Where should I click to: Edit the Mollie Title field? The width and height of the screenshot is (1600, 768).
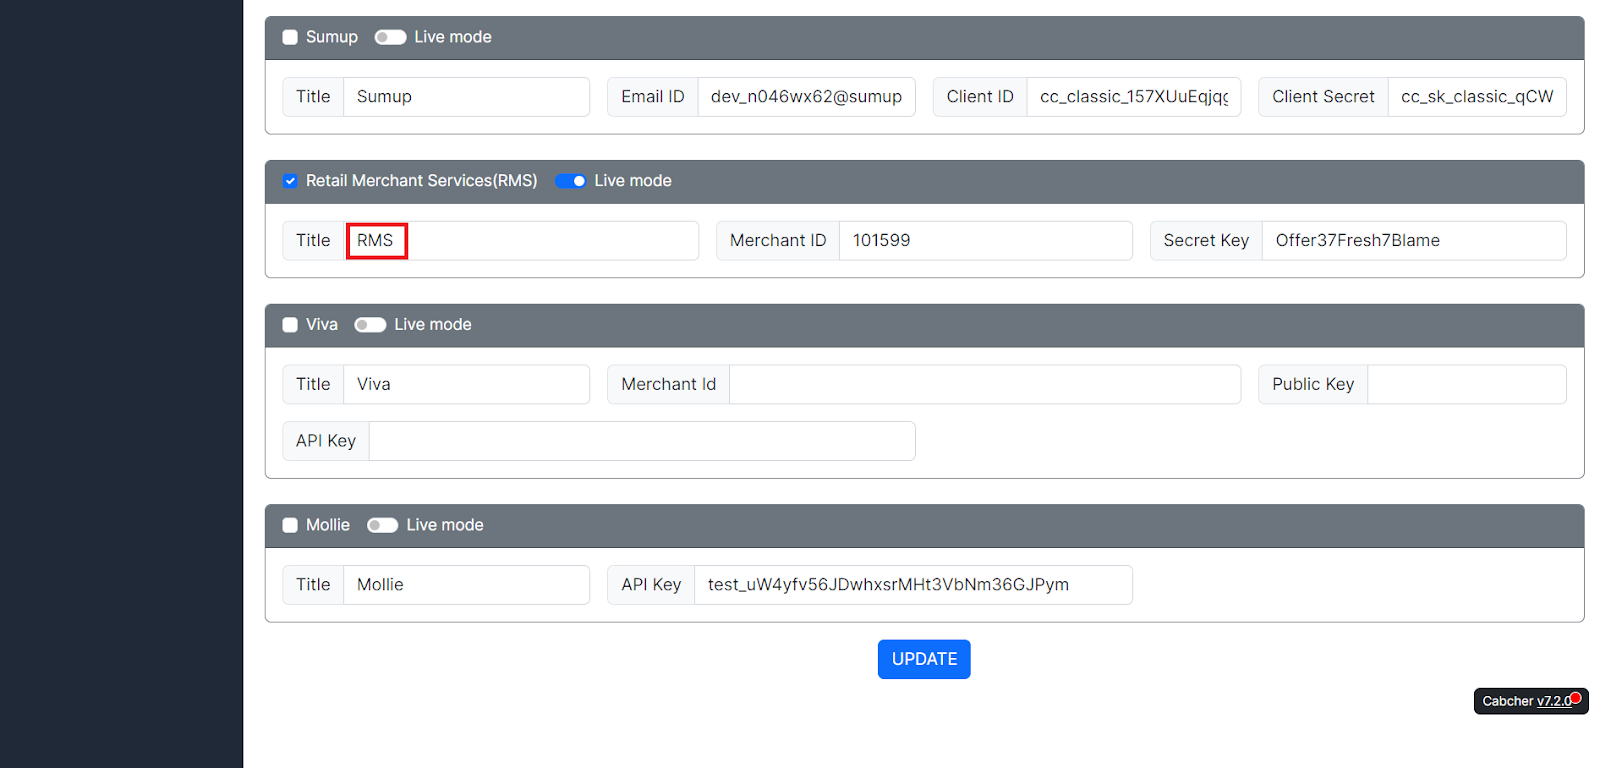click(466, 585)
